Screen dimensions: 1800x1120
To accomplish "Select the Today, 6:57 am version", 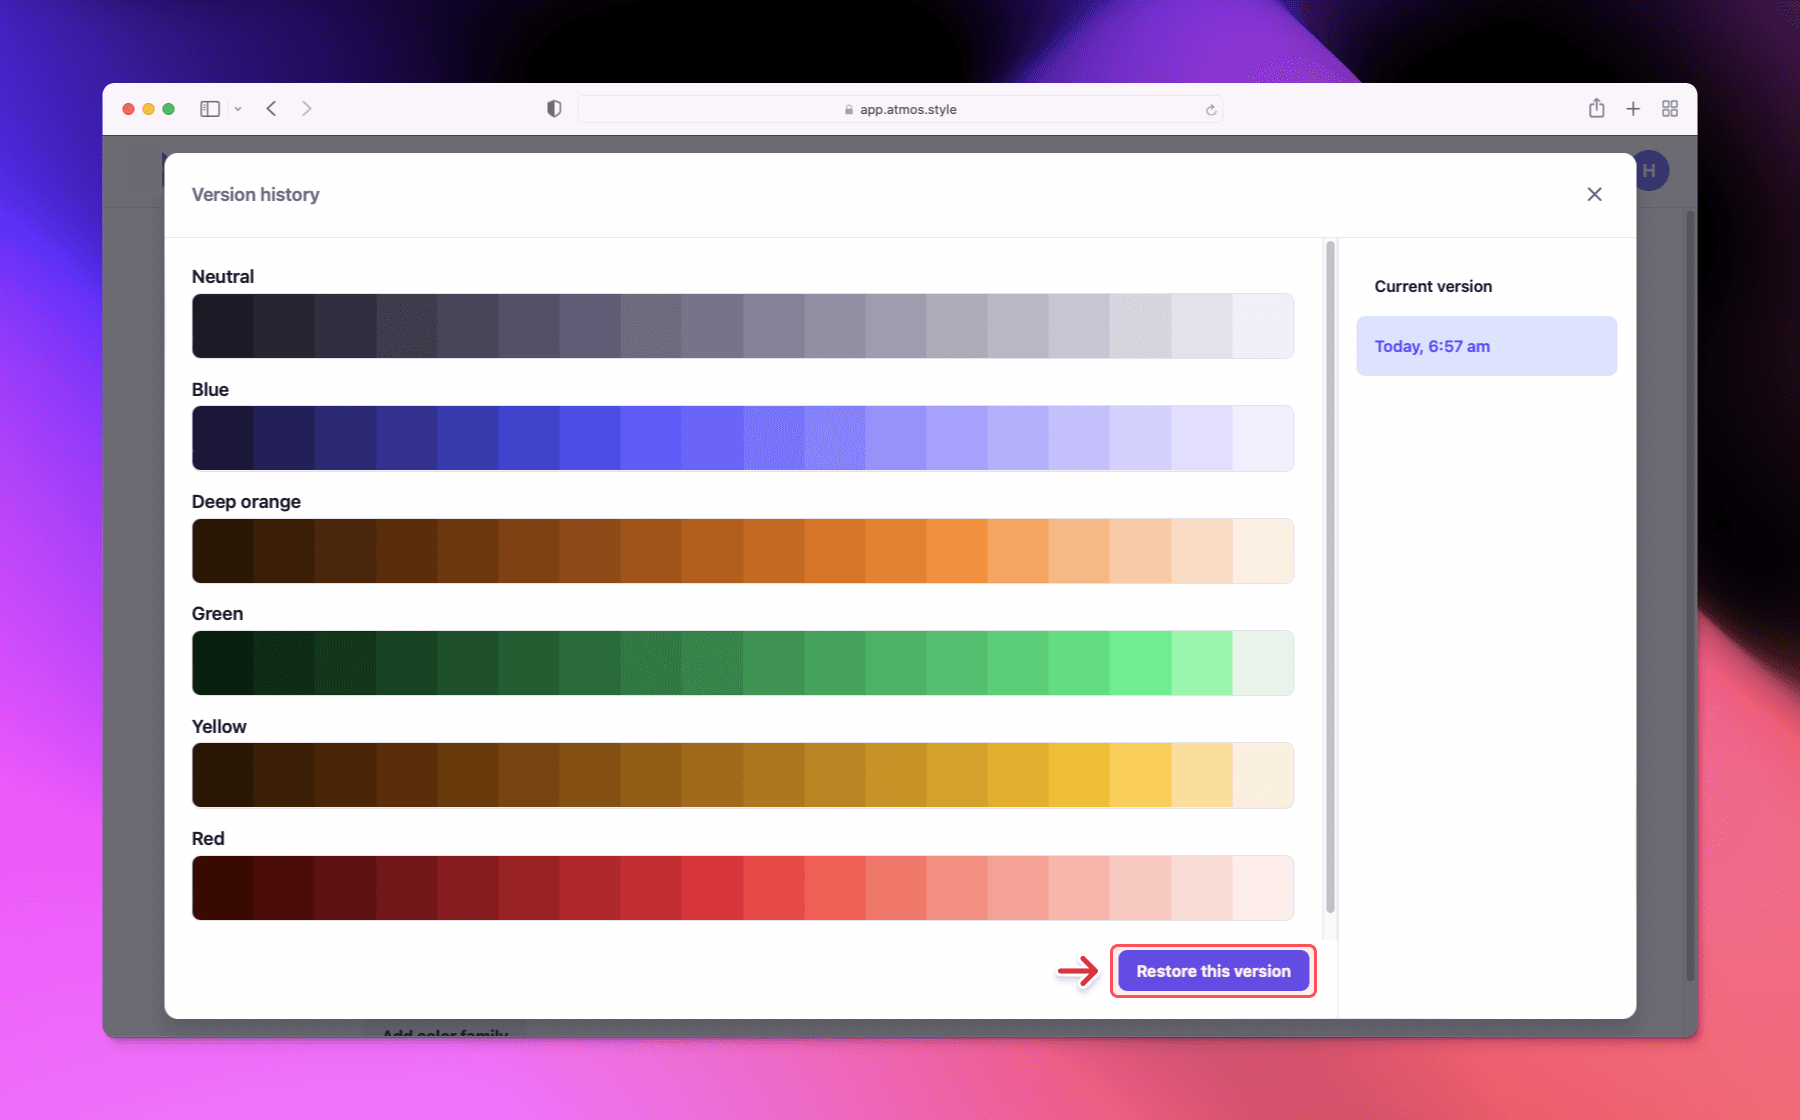I will [x=1486, y=346].
